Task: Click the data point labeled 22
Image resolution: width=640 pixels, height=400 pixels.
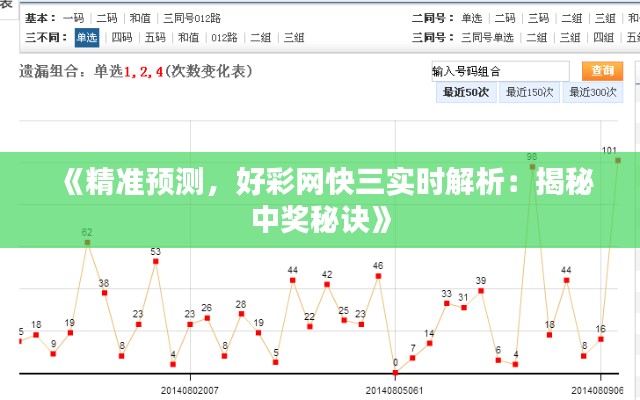Action: click(310, 326)
